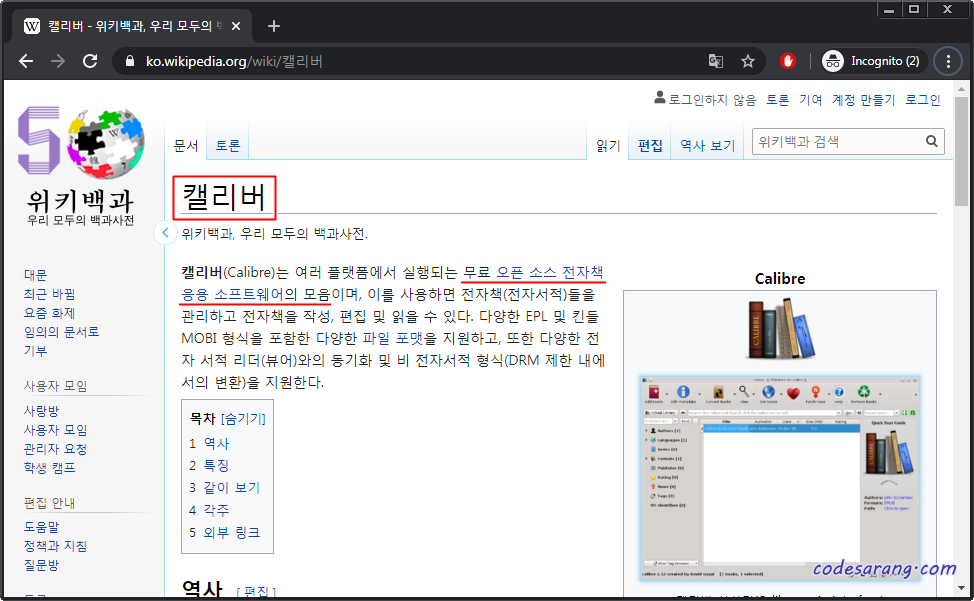Image resolution: width=974 pixels, height=601 pixels.
Task: Open the Calibre application screenshot image
Action: coord(780,478)
